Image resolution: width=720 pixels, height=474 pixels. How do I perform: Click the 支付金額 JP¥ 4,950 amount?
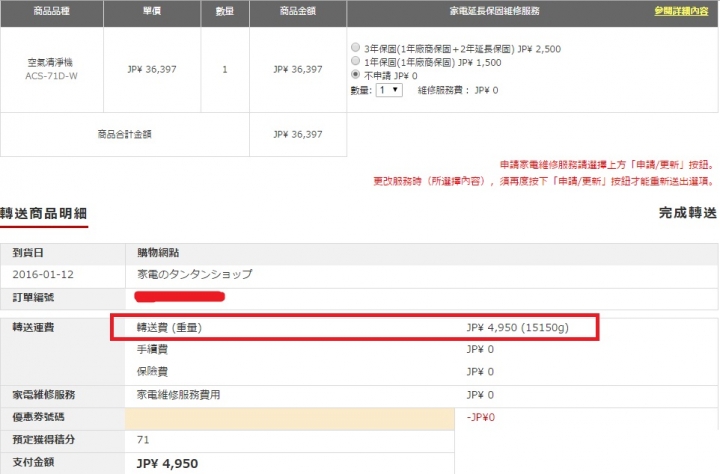click(x=168, y=463)
